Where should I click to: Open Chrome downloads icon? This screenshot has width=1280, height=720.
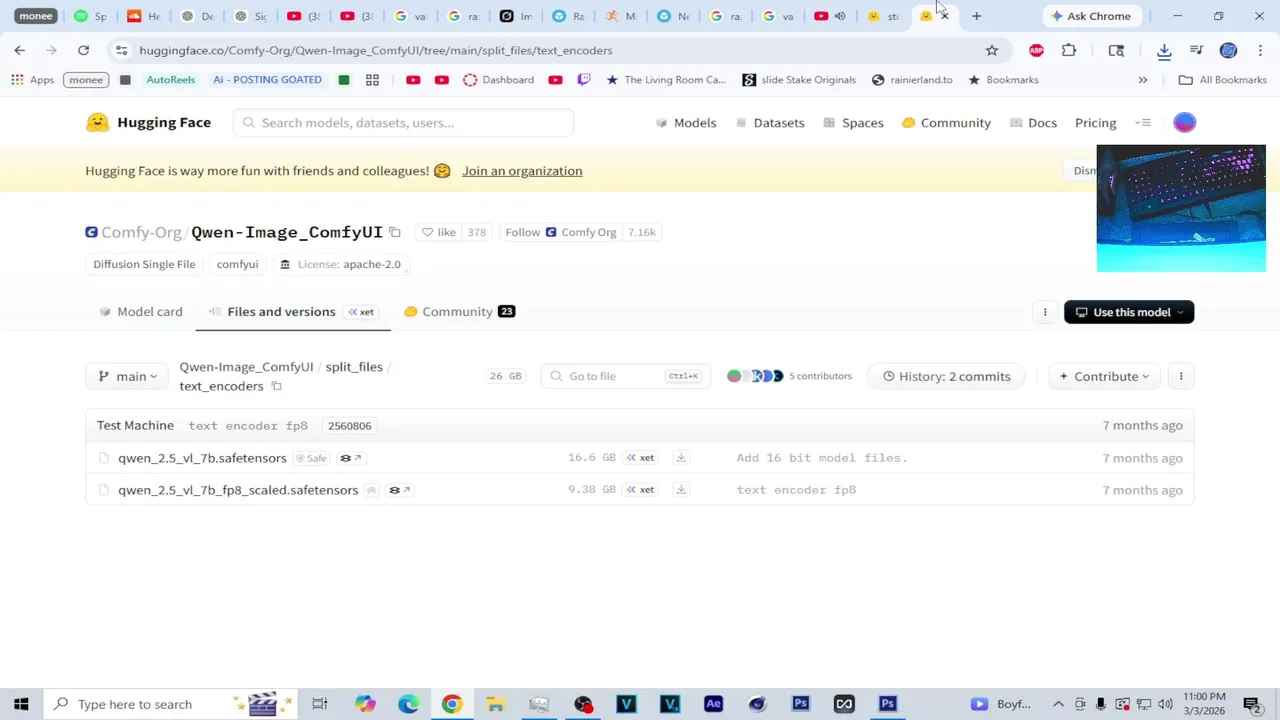point(1164,50)
